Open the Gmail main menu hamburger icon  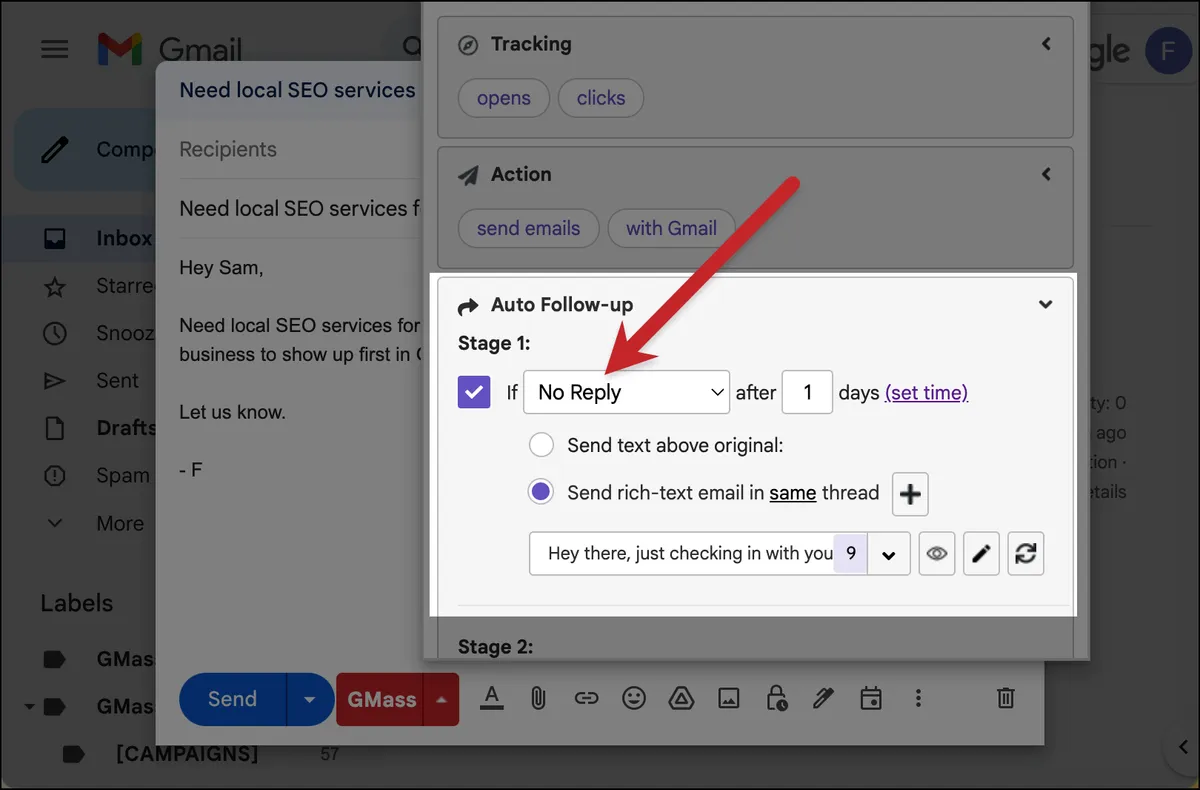click(x=54, y=48)
